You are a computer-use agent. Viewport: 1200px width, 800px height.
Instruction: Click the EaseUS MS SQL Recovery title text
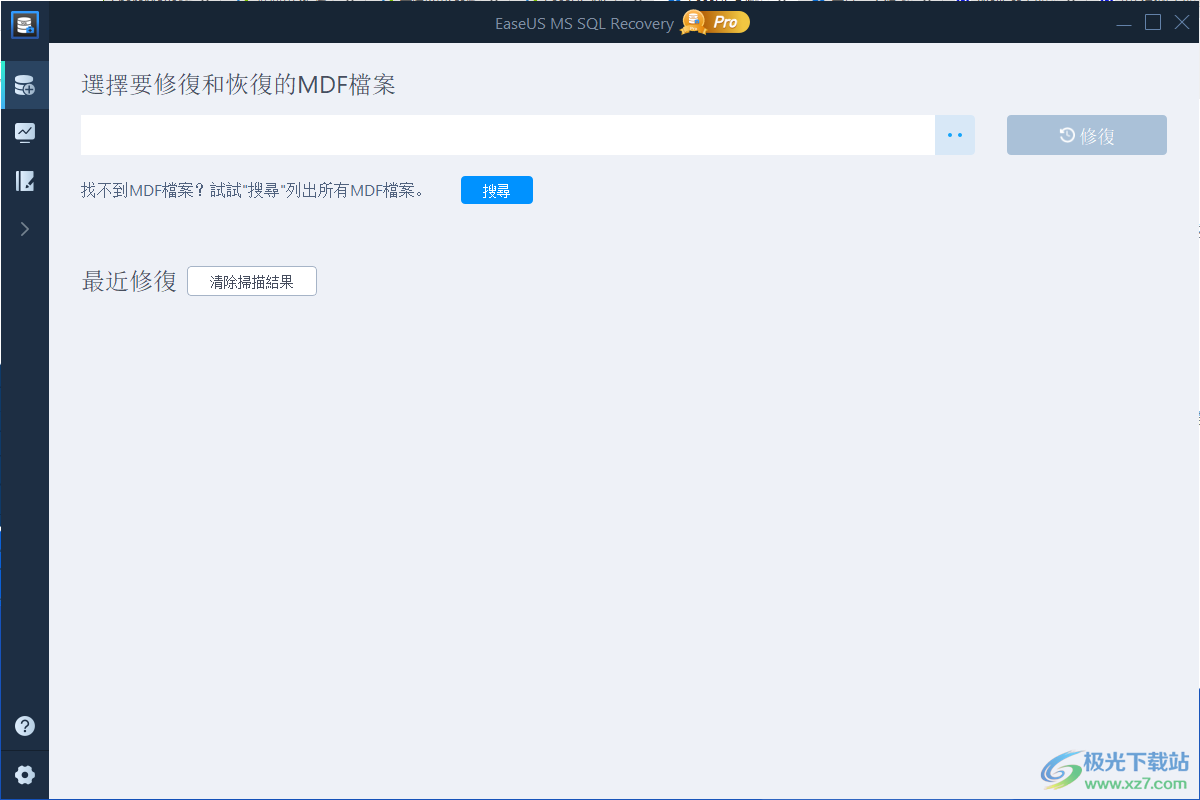pos(584,23)
